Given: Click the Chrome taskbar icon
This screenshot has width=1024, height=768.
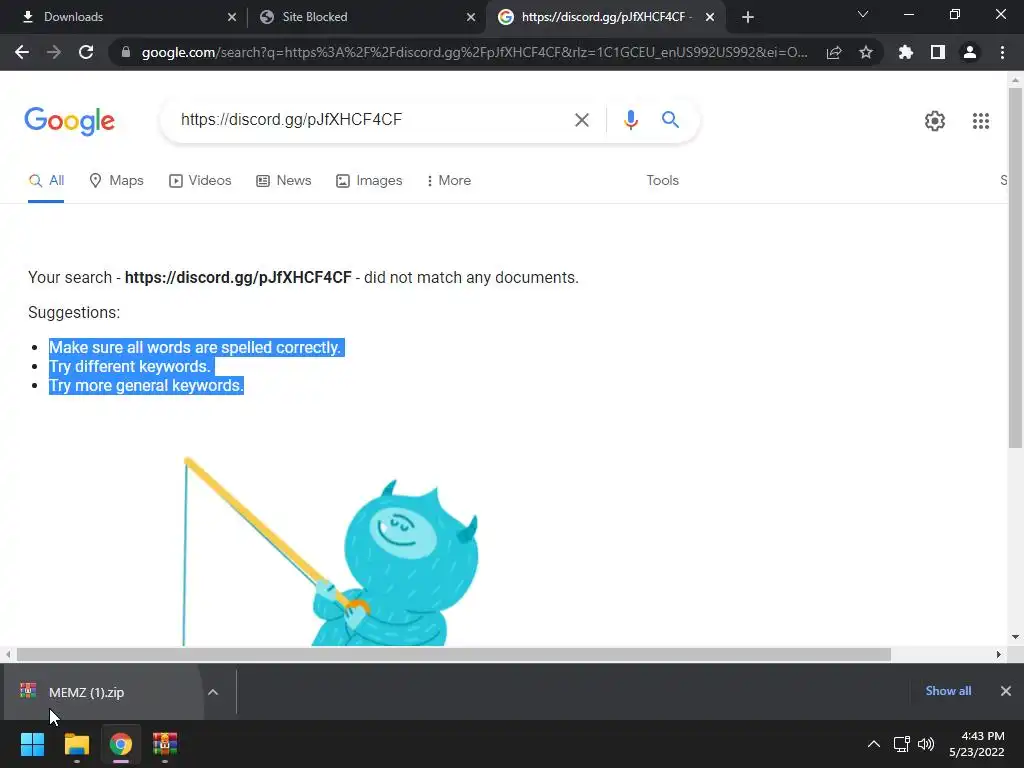Looking at the screenshot, I should click(121, 744).
